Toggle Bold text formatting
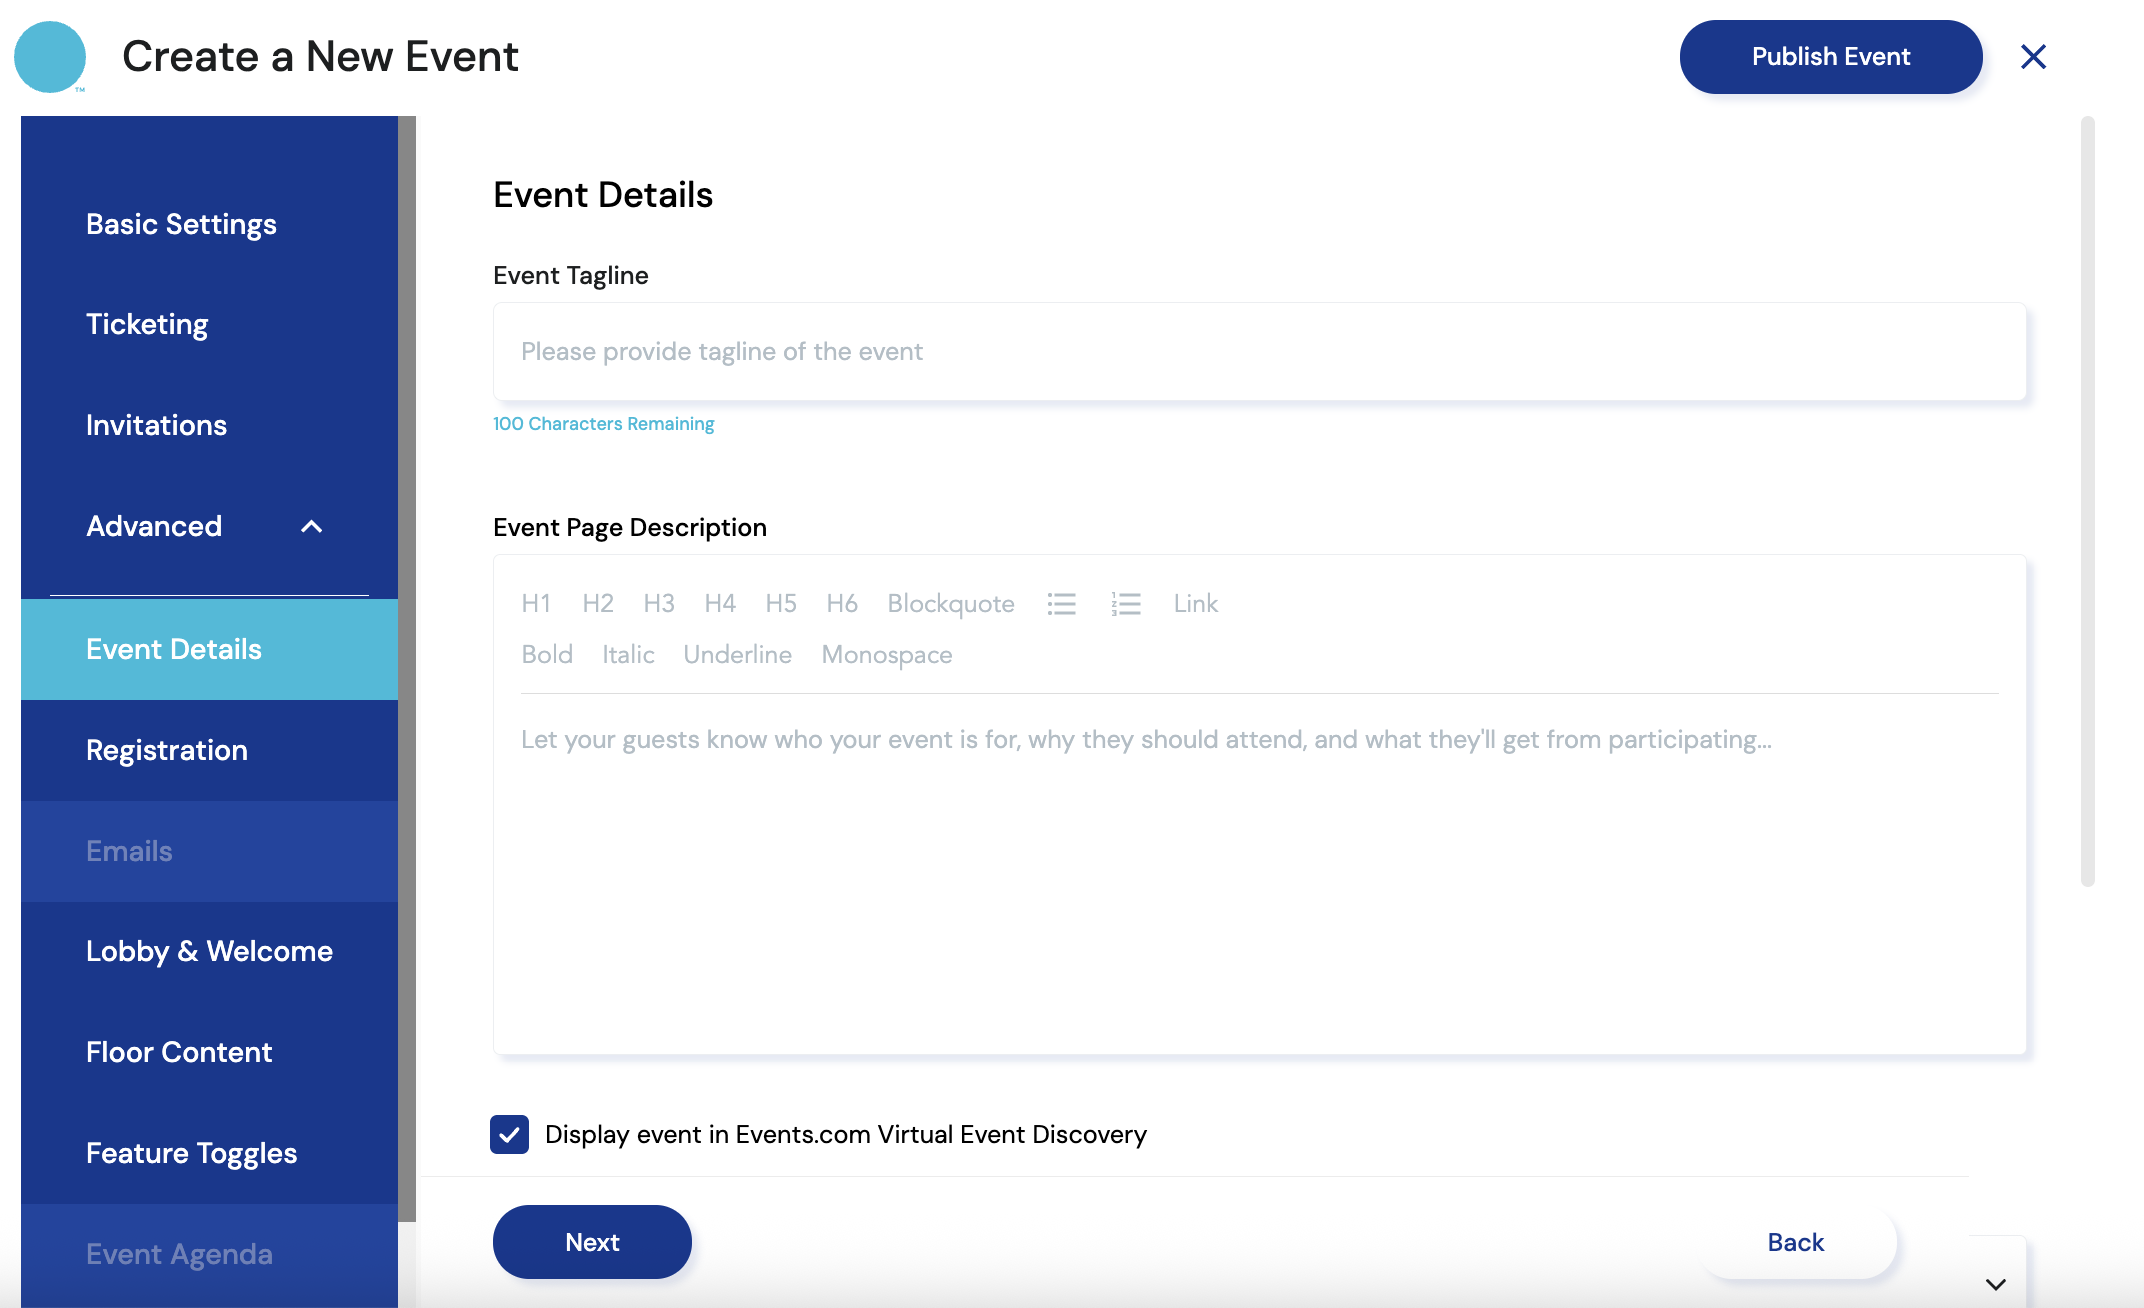Image resolution: width=2144 pixels, height=1308 pixels. [547, 655]
